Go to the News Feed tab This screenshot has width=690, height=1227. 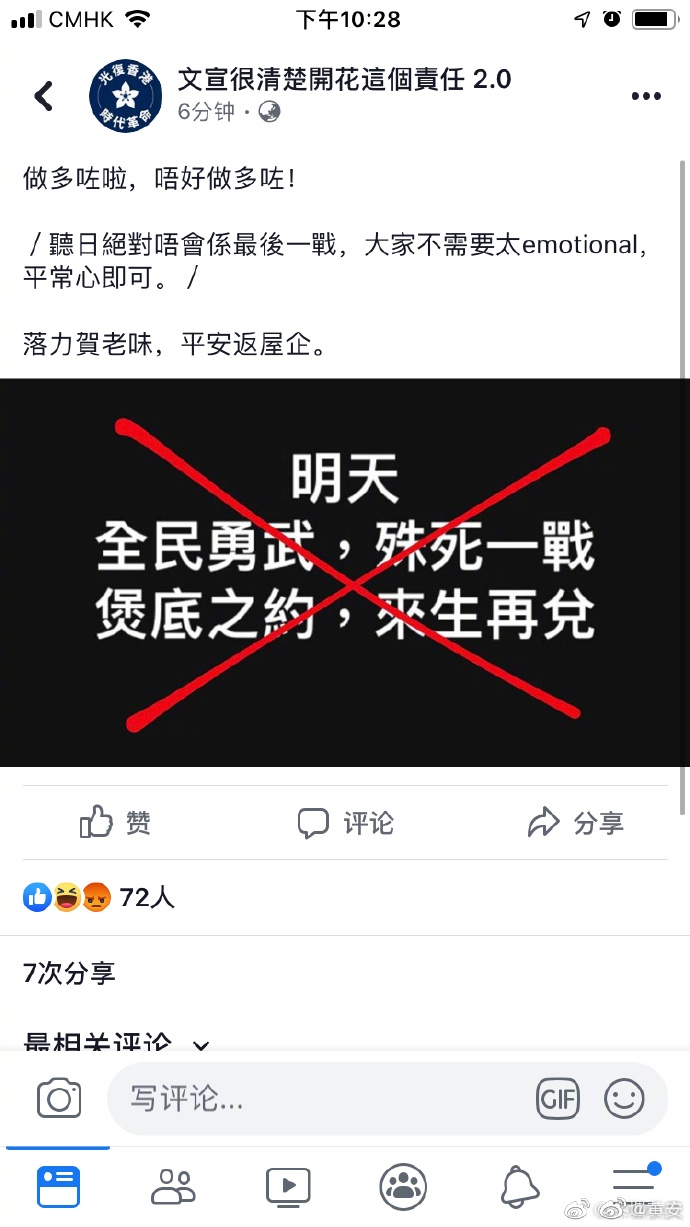tap(58, 1187)
